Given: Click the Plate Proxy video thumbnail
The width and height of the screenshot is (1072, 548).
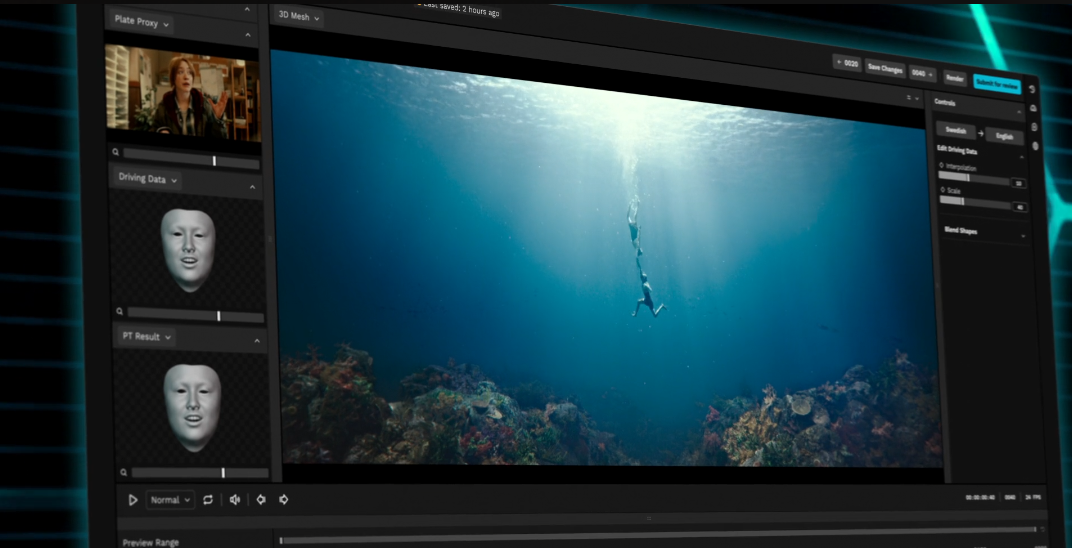Looking at the screenshot, I should [x=183, y=94].
